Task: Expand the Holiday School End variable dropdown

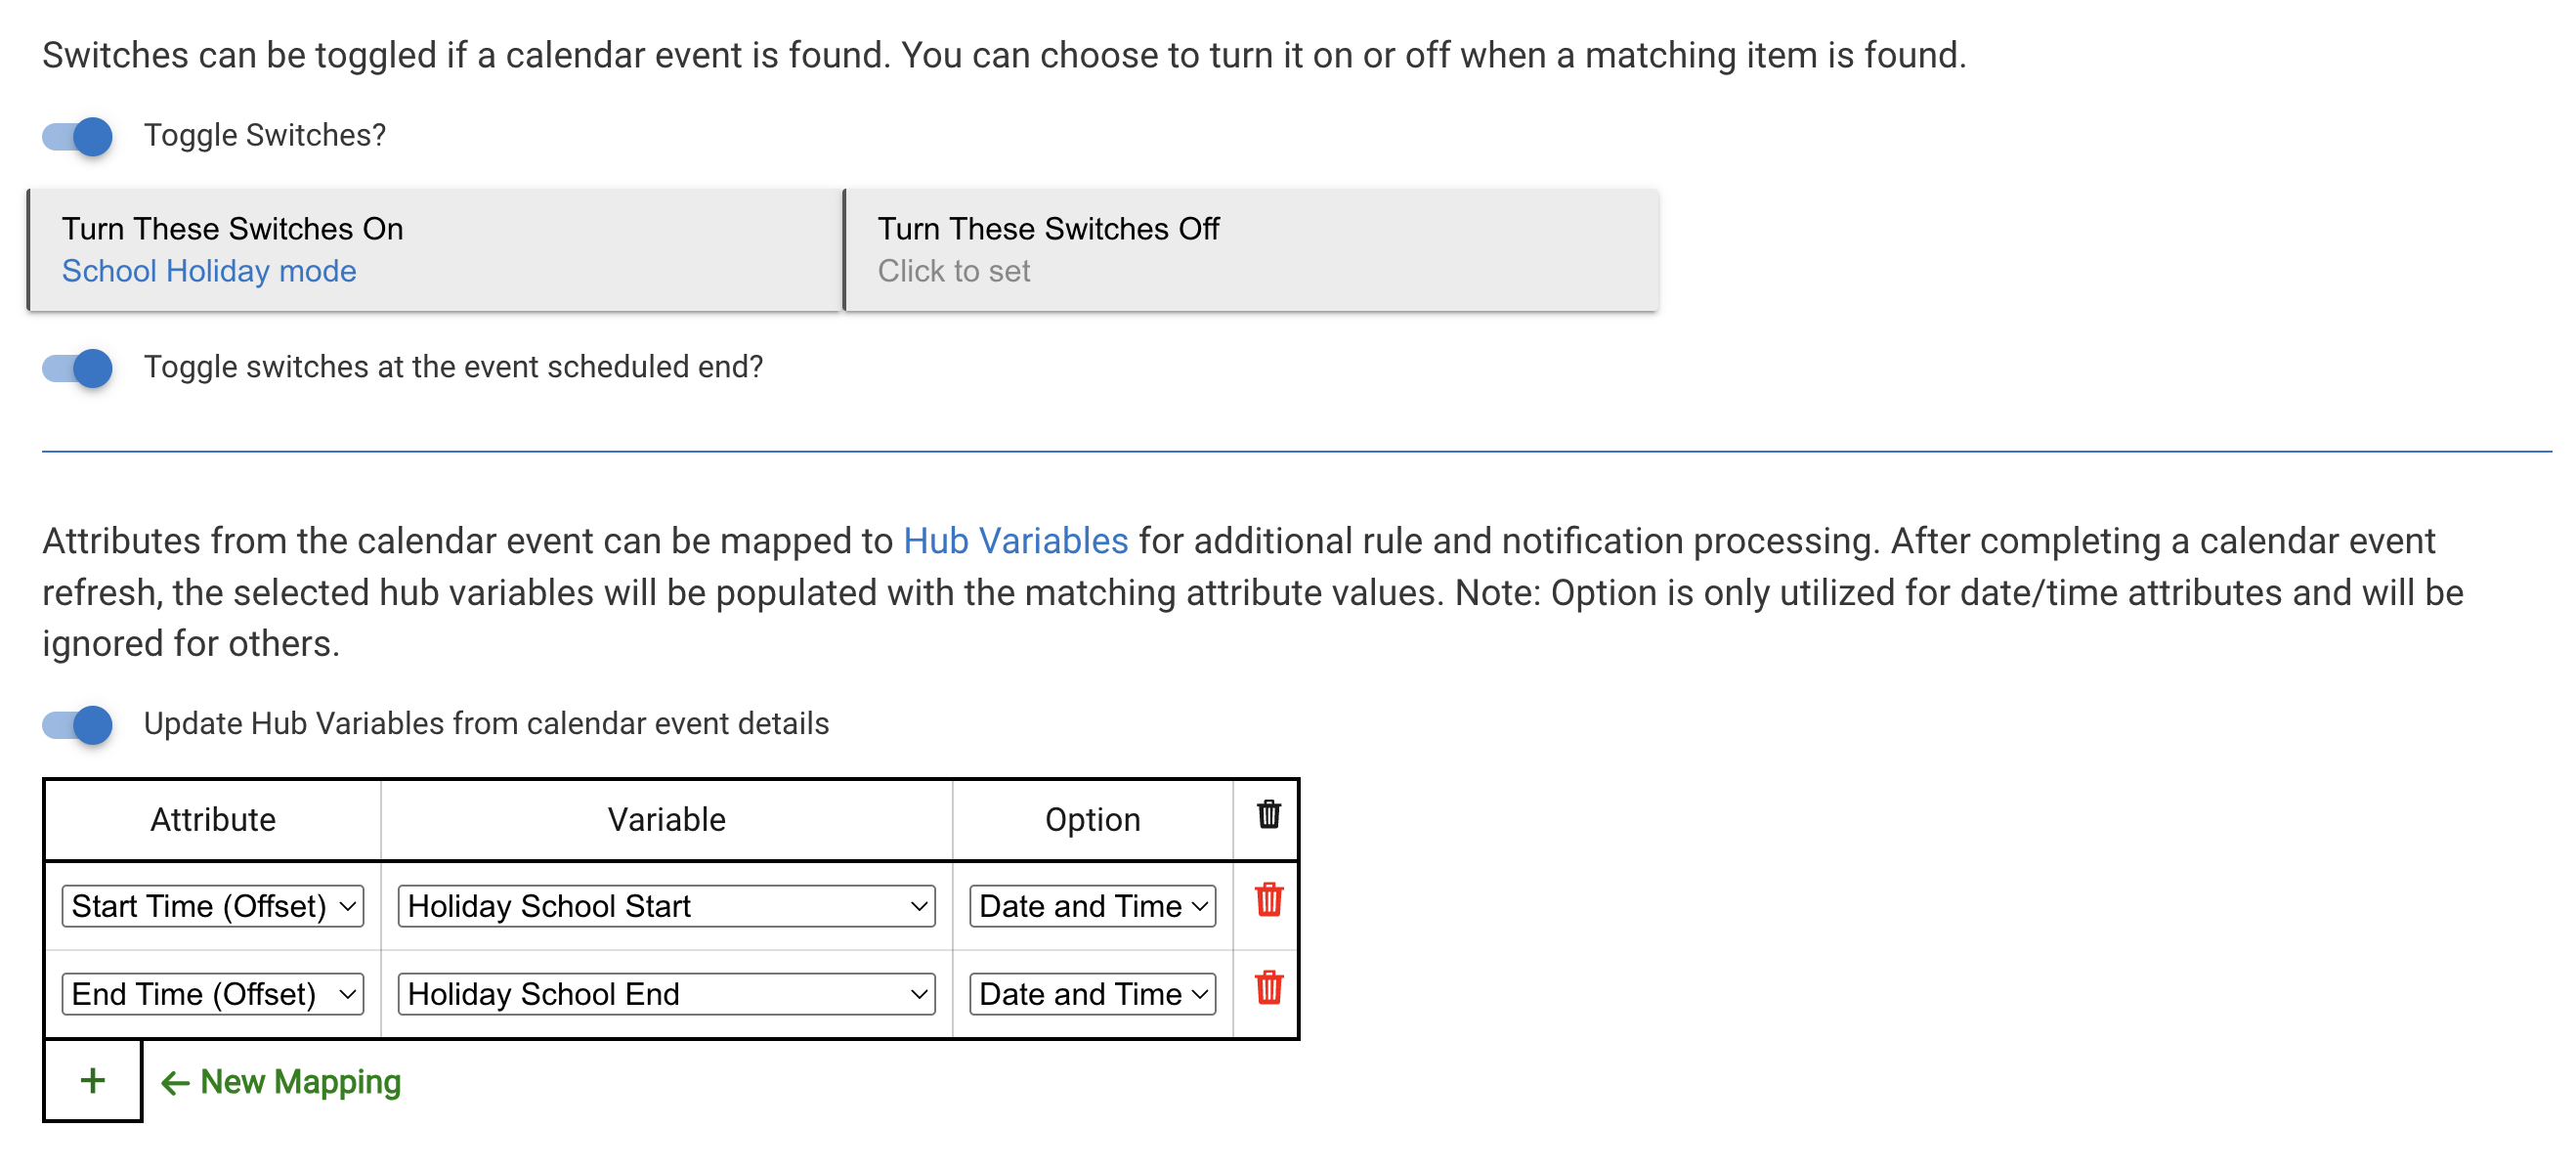Action: (666, 994)
